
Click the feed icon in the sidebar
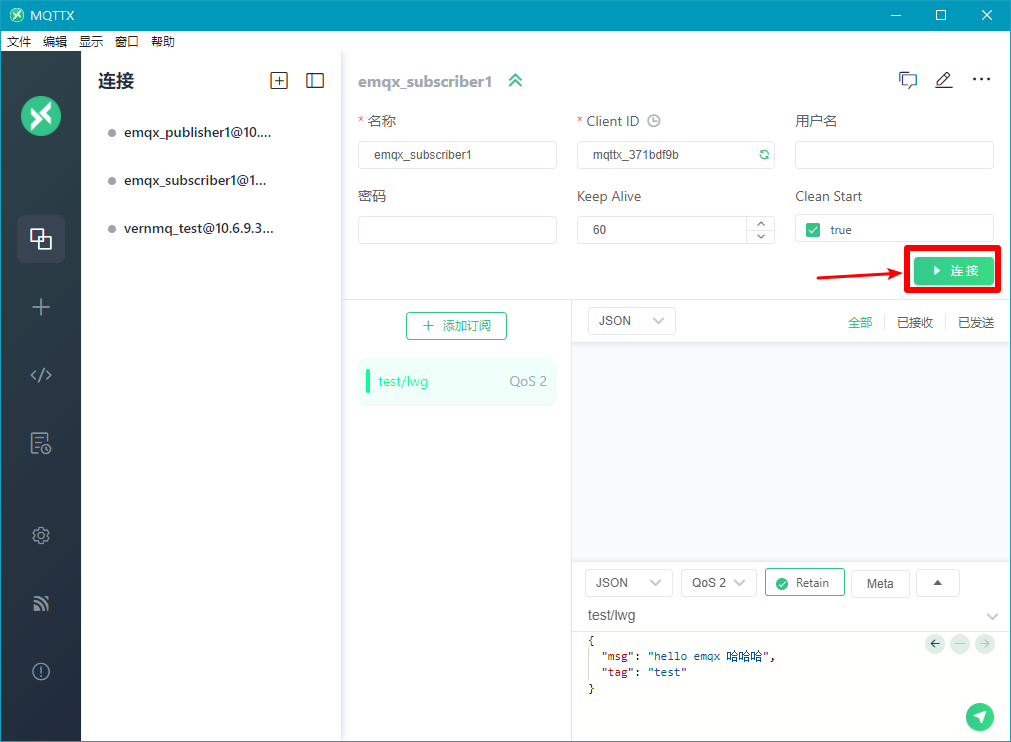tap(41, 603)
